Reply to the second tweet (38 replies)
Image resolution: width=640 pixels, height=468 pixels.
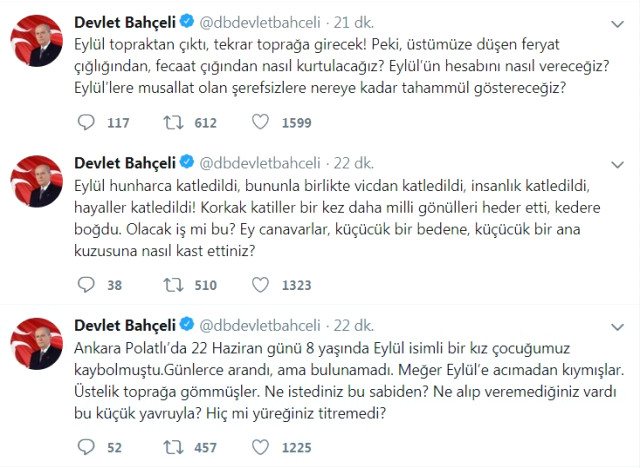point(87,284)
